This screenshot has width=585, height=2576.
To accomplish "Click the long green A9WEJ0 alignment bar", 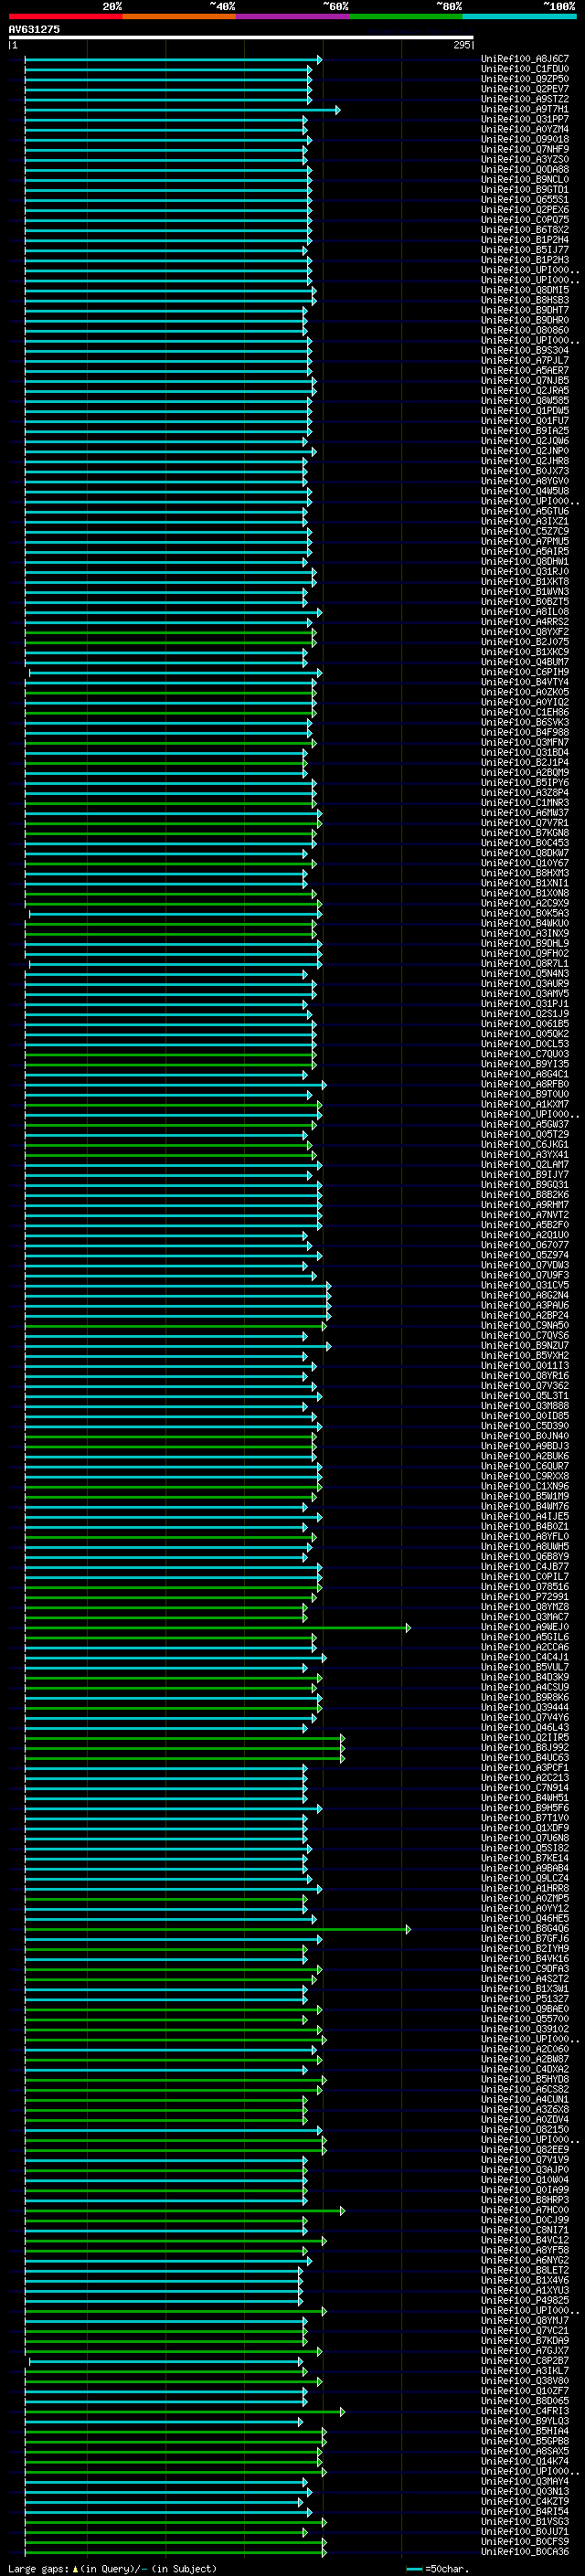I will (x=217, y=1628).
